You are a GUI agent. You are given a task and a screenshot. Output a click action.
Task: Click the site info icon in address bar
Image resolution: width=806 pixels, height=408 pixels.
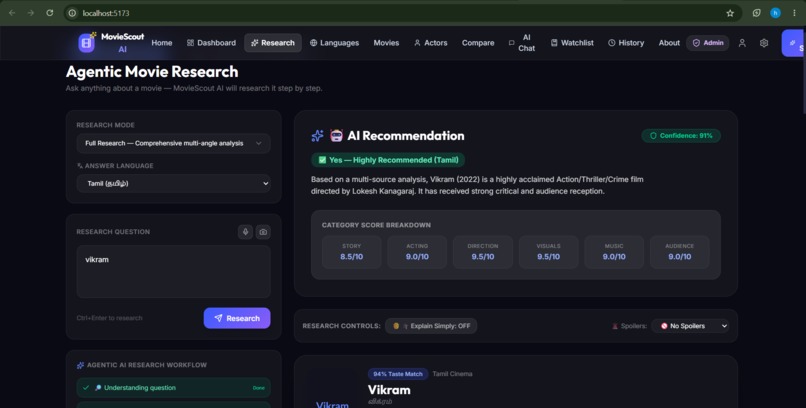click(x=72, y=13)
